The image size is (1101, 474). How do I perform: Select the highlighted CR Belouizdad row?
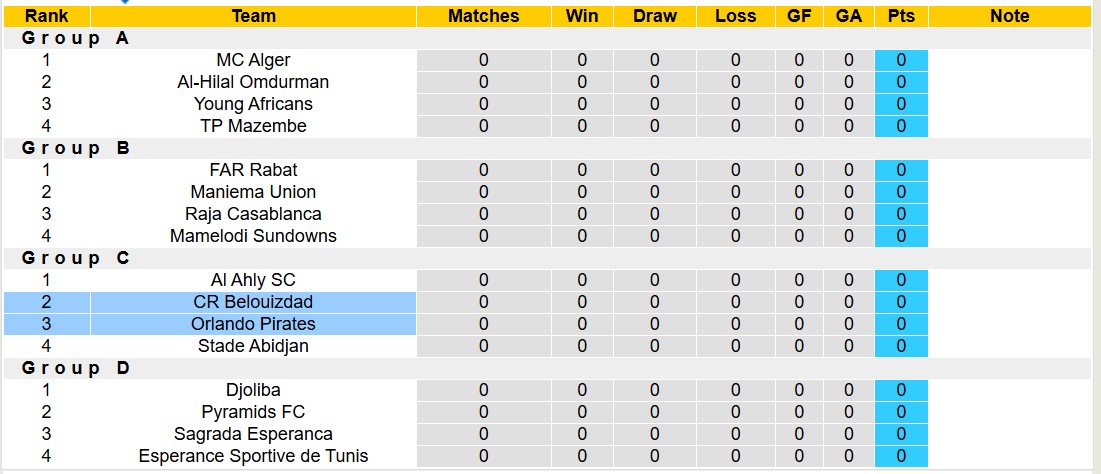click(253, 302)
